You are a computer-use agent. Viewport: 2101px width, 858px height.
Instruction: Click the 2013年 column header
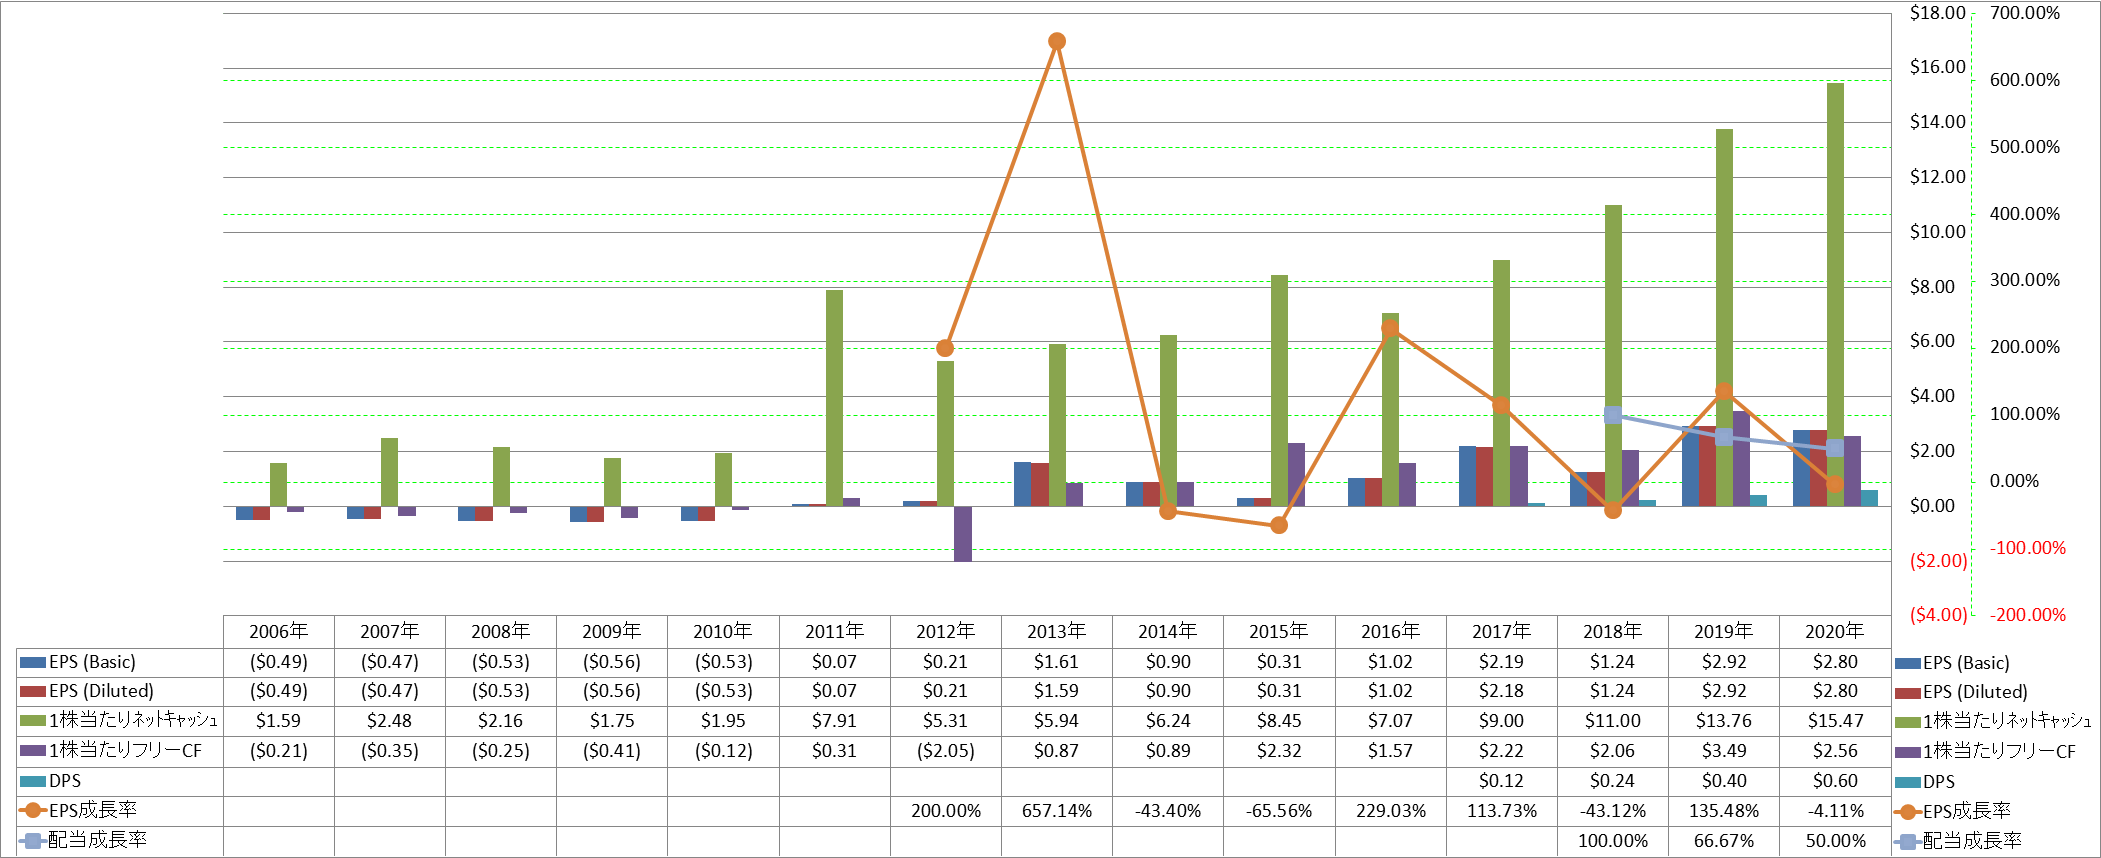tap(1056, 631)
